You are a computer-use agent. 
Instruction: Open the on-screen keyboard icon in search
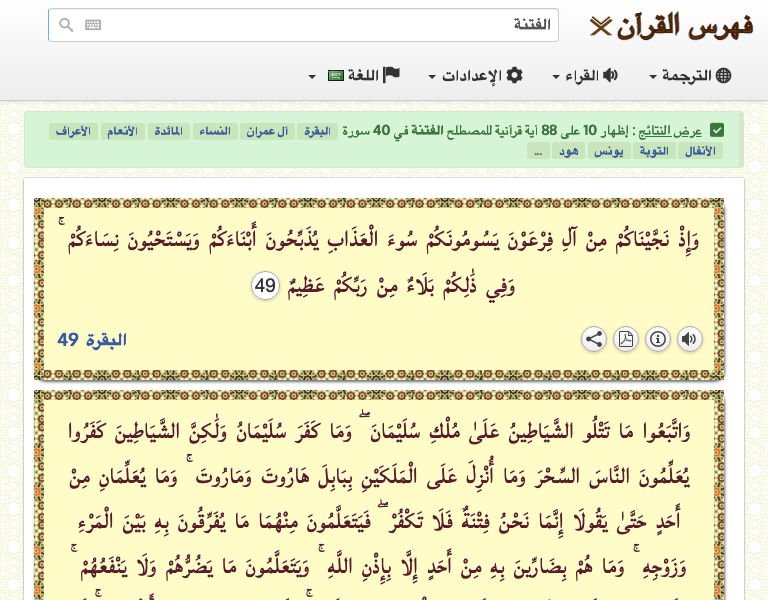93,25
